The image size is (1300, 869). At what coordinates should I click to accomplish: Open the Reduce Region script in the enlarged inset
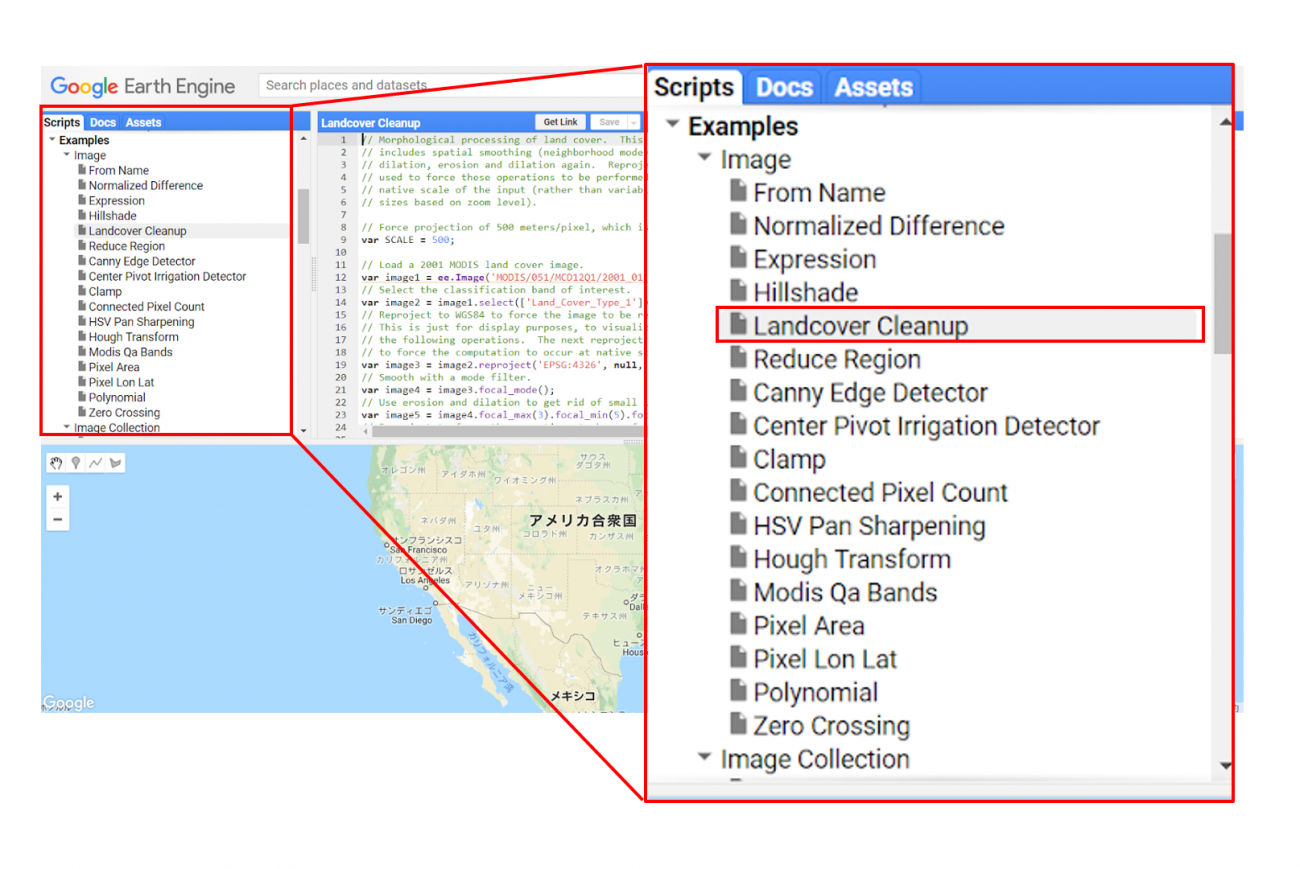click(x=837, y=359)
